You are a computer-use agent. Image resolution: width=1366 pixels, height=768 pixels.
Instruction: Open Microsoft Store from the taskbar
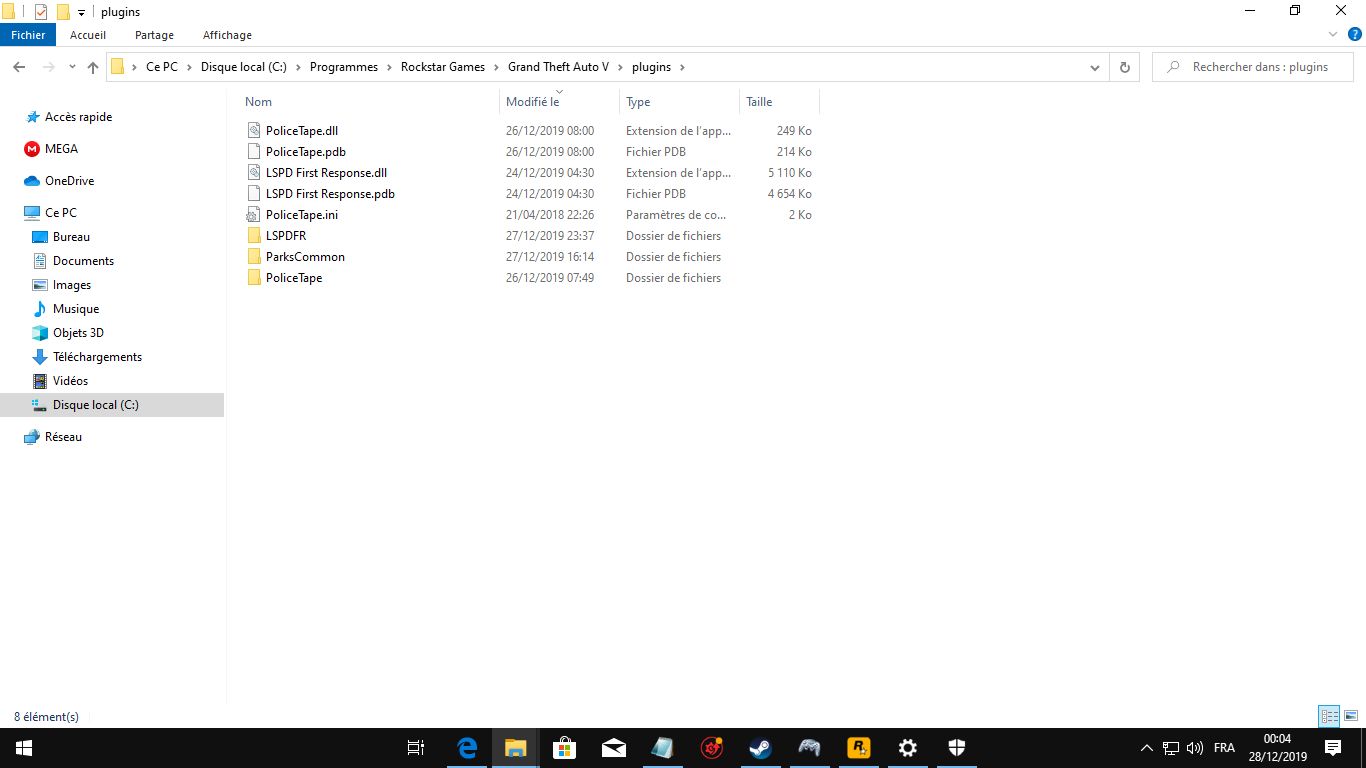click(x=565, y=748)
